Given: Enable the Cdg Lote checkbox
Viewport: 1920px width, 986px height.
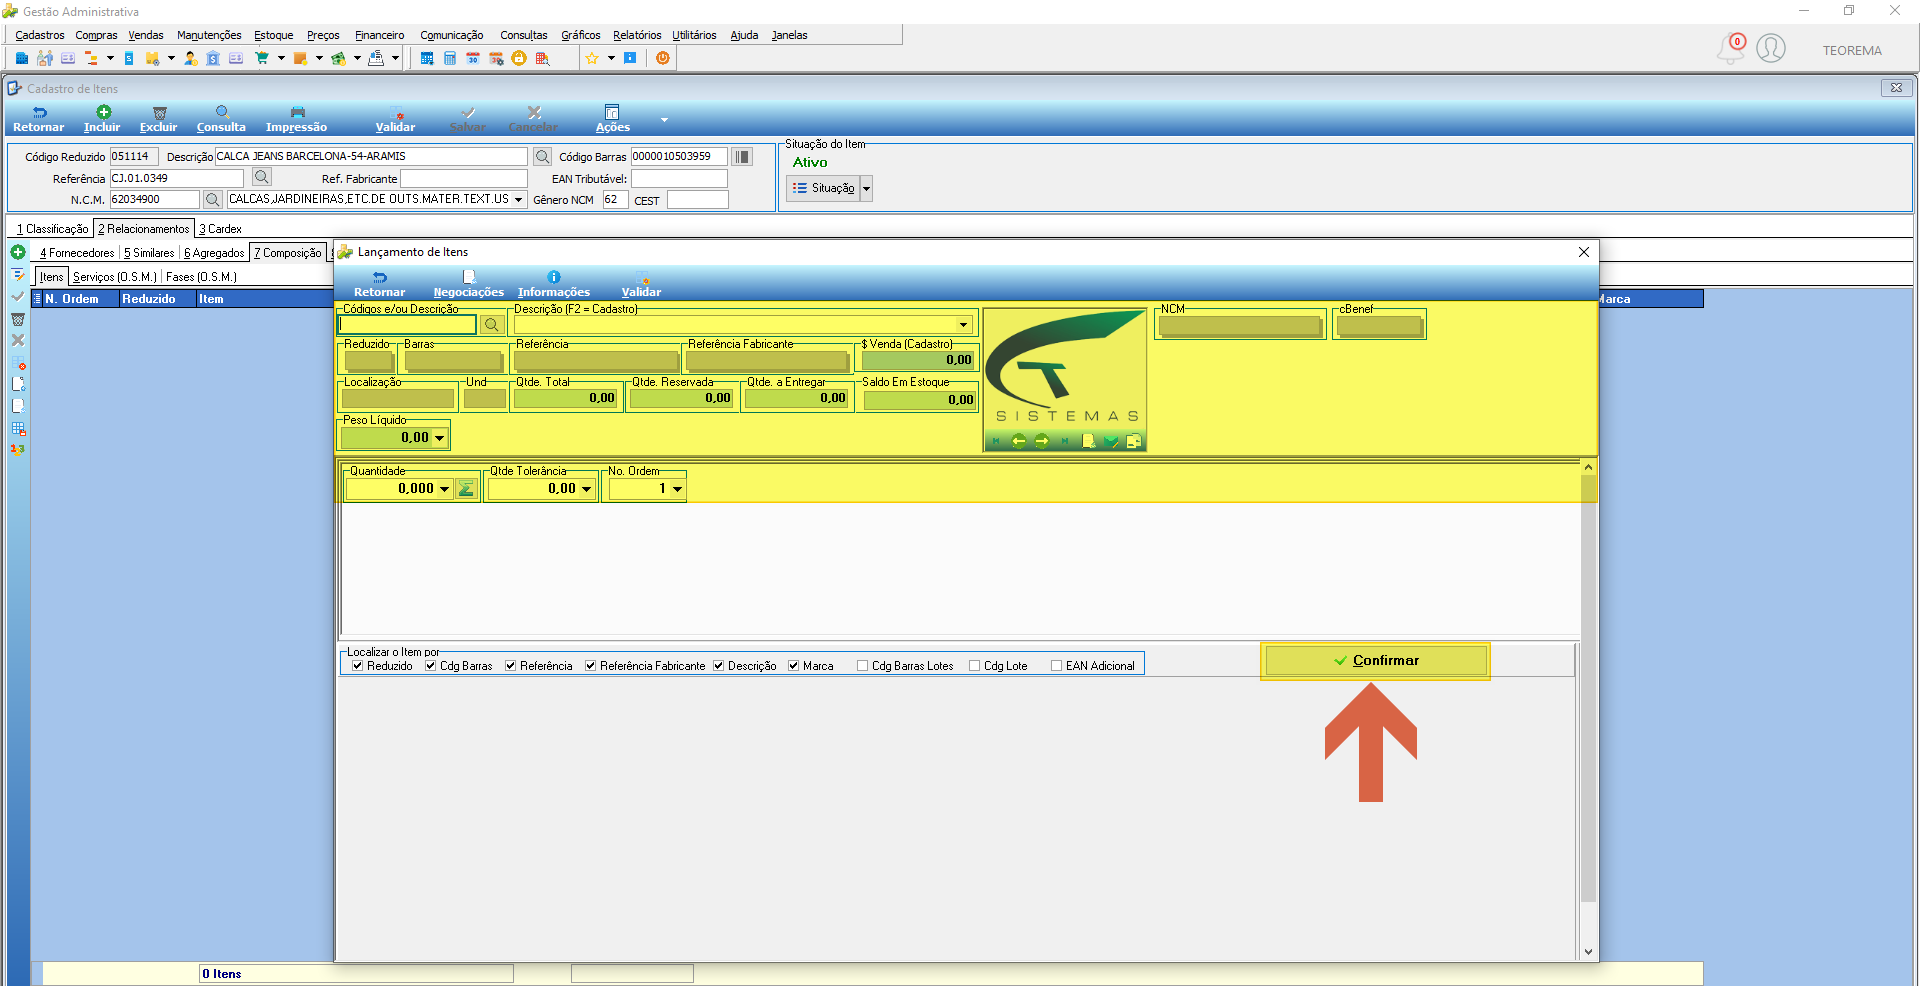Looking at the screenshot, I should point(974,665).
